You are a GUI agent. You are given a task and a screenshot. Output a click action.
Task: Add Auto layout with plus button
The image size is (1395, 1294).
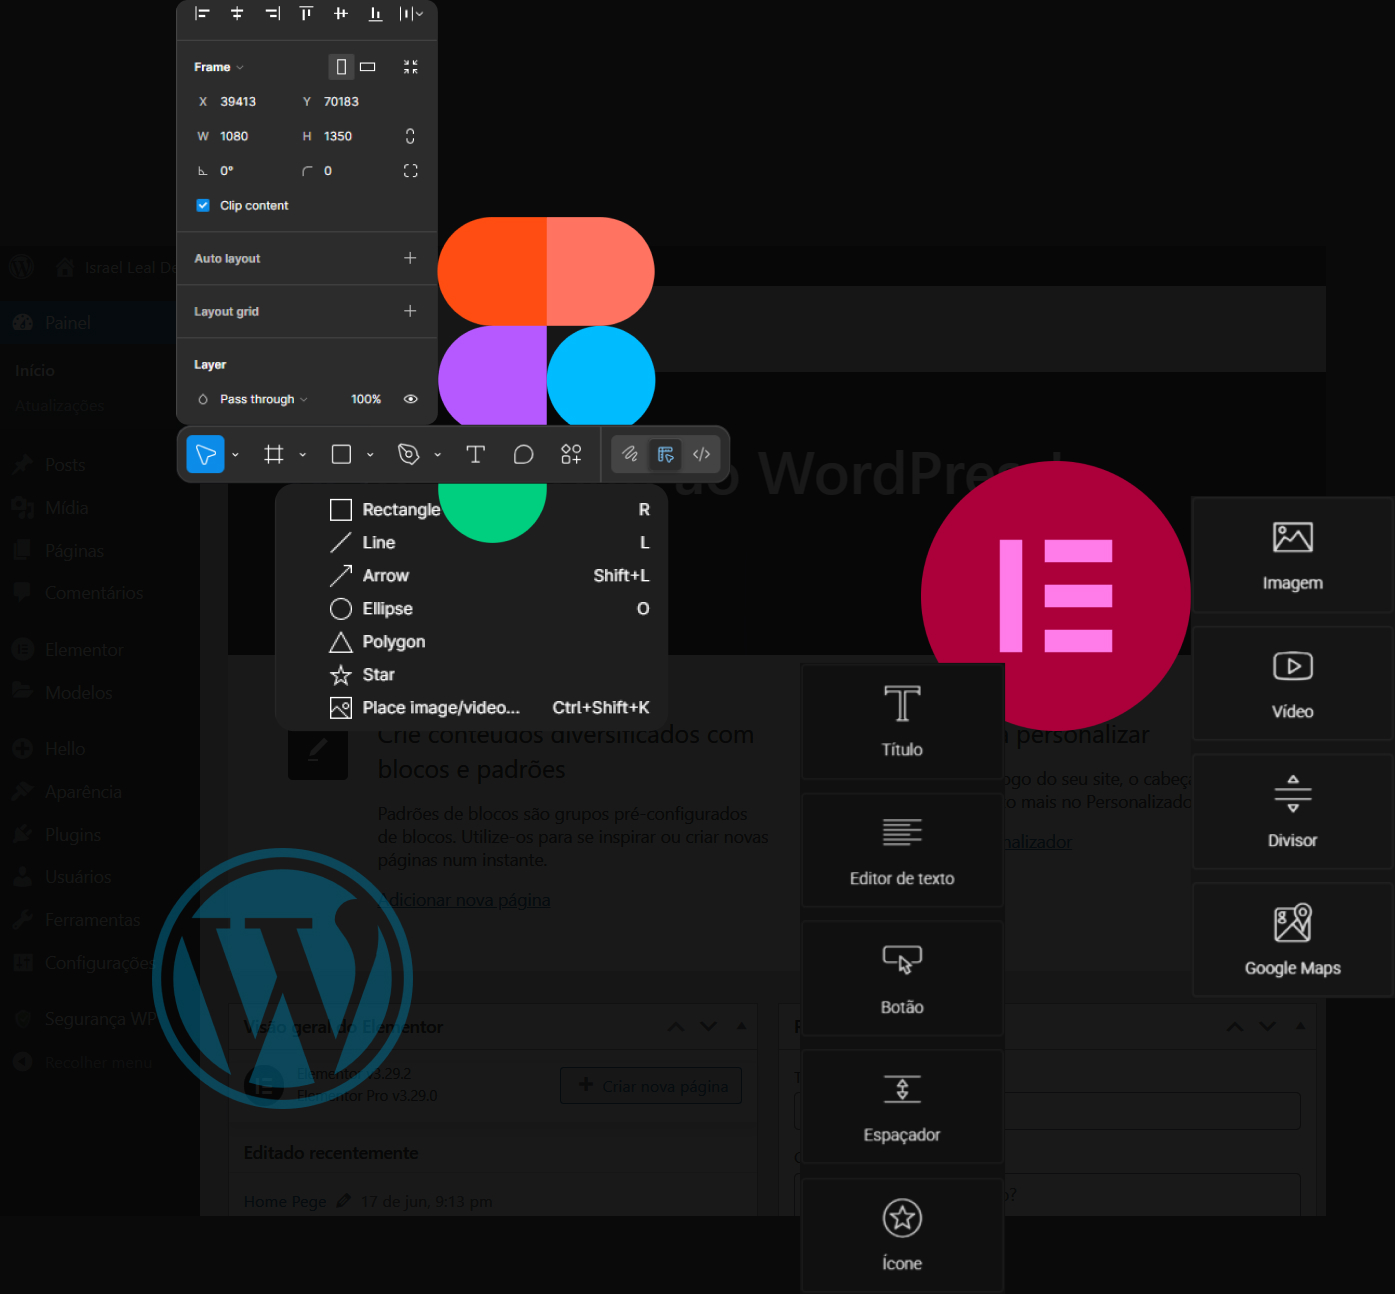[x=410, y=258]
